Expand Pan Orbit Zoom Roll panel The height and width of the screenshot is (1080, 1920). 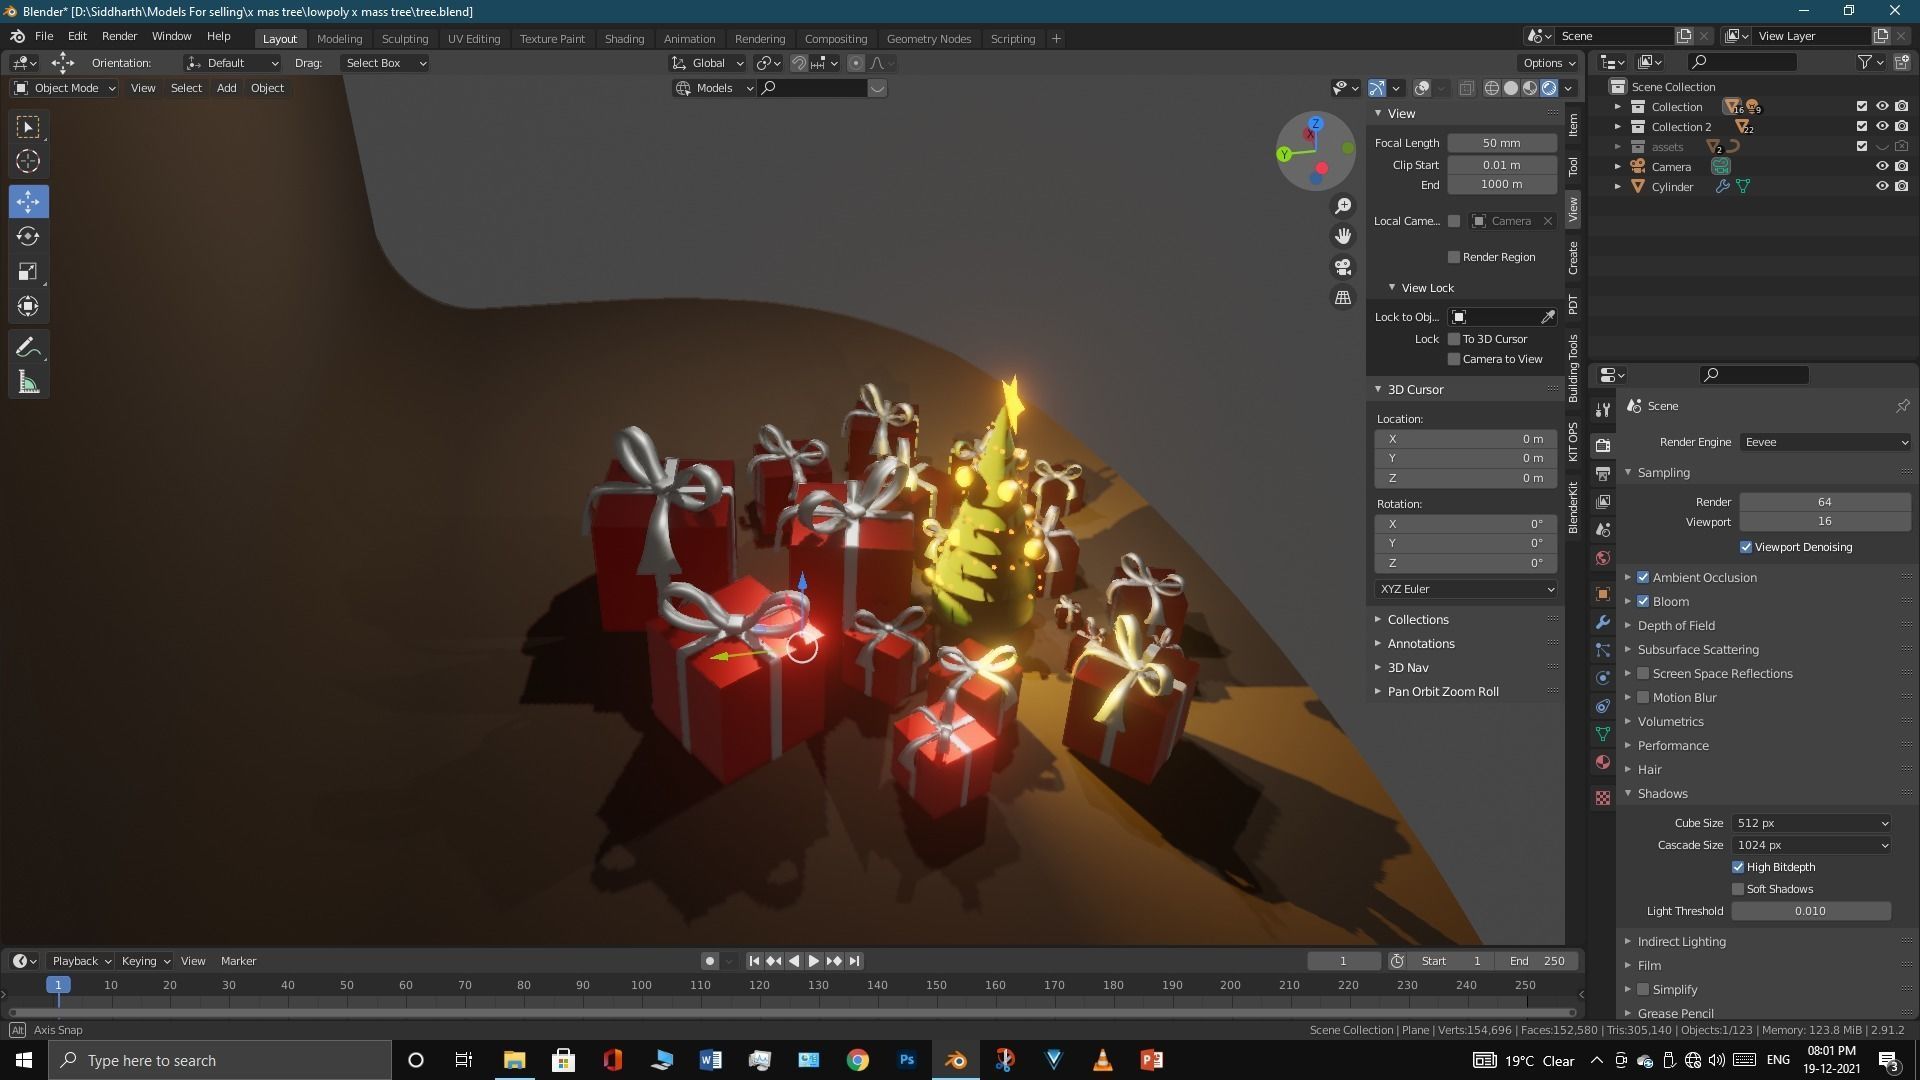(x=1443, y=691)
